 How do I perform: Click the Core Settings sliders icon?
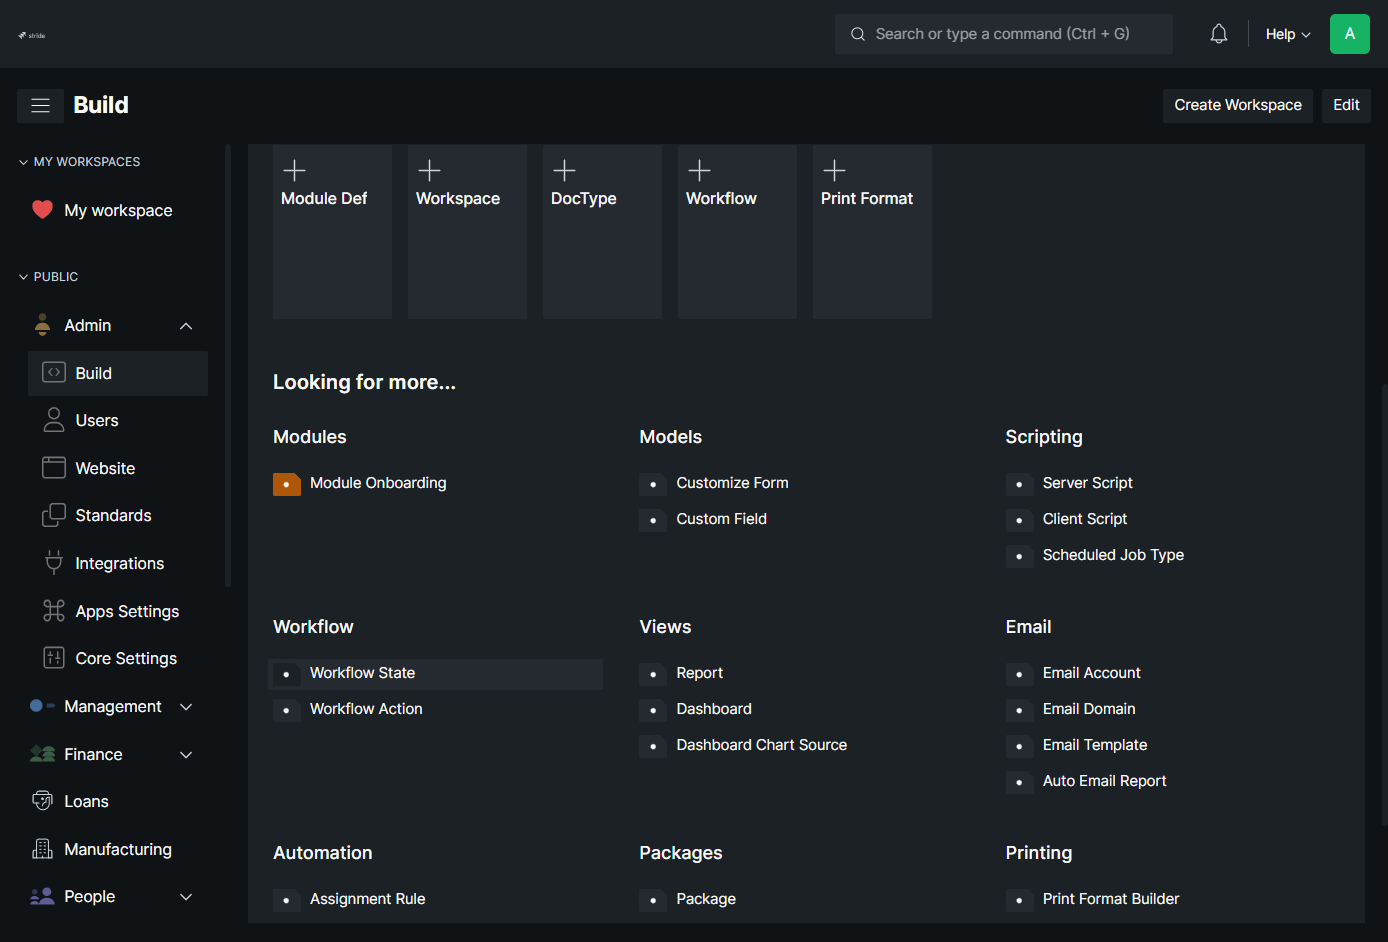point(54,658)
